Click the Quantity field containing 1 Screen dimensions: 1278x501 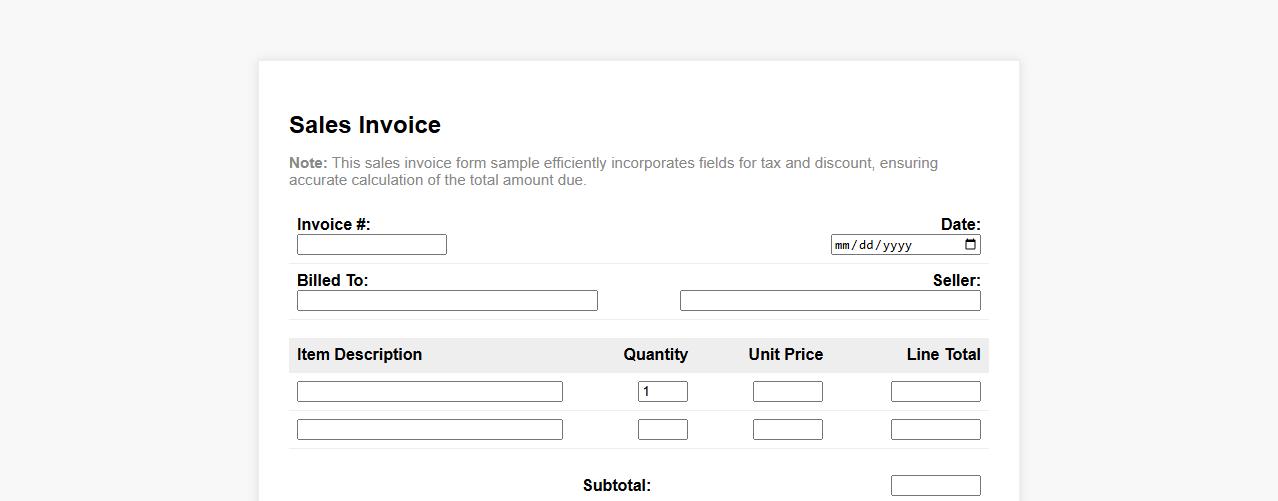coord(663,392)
